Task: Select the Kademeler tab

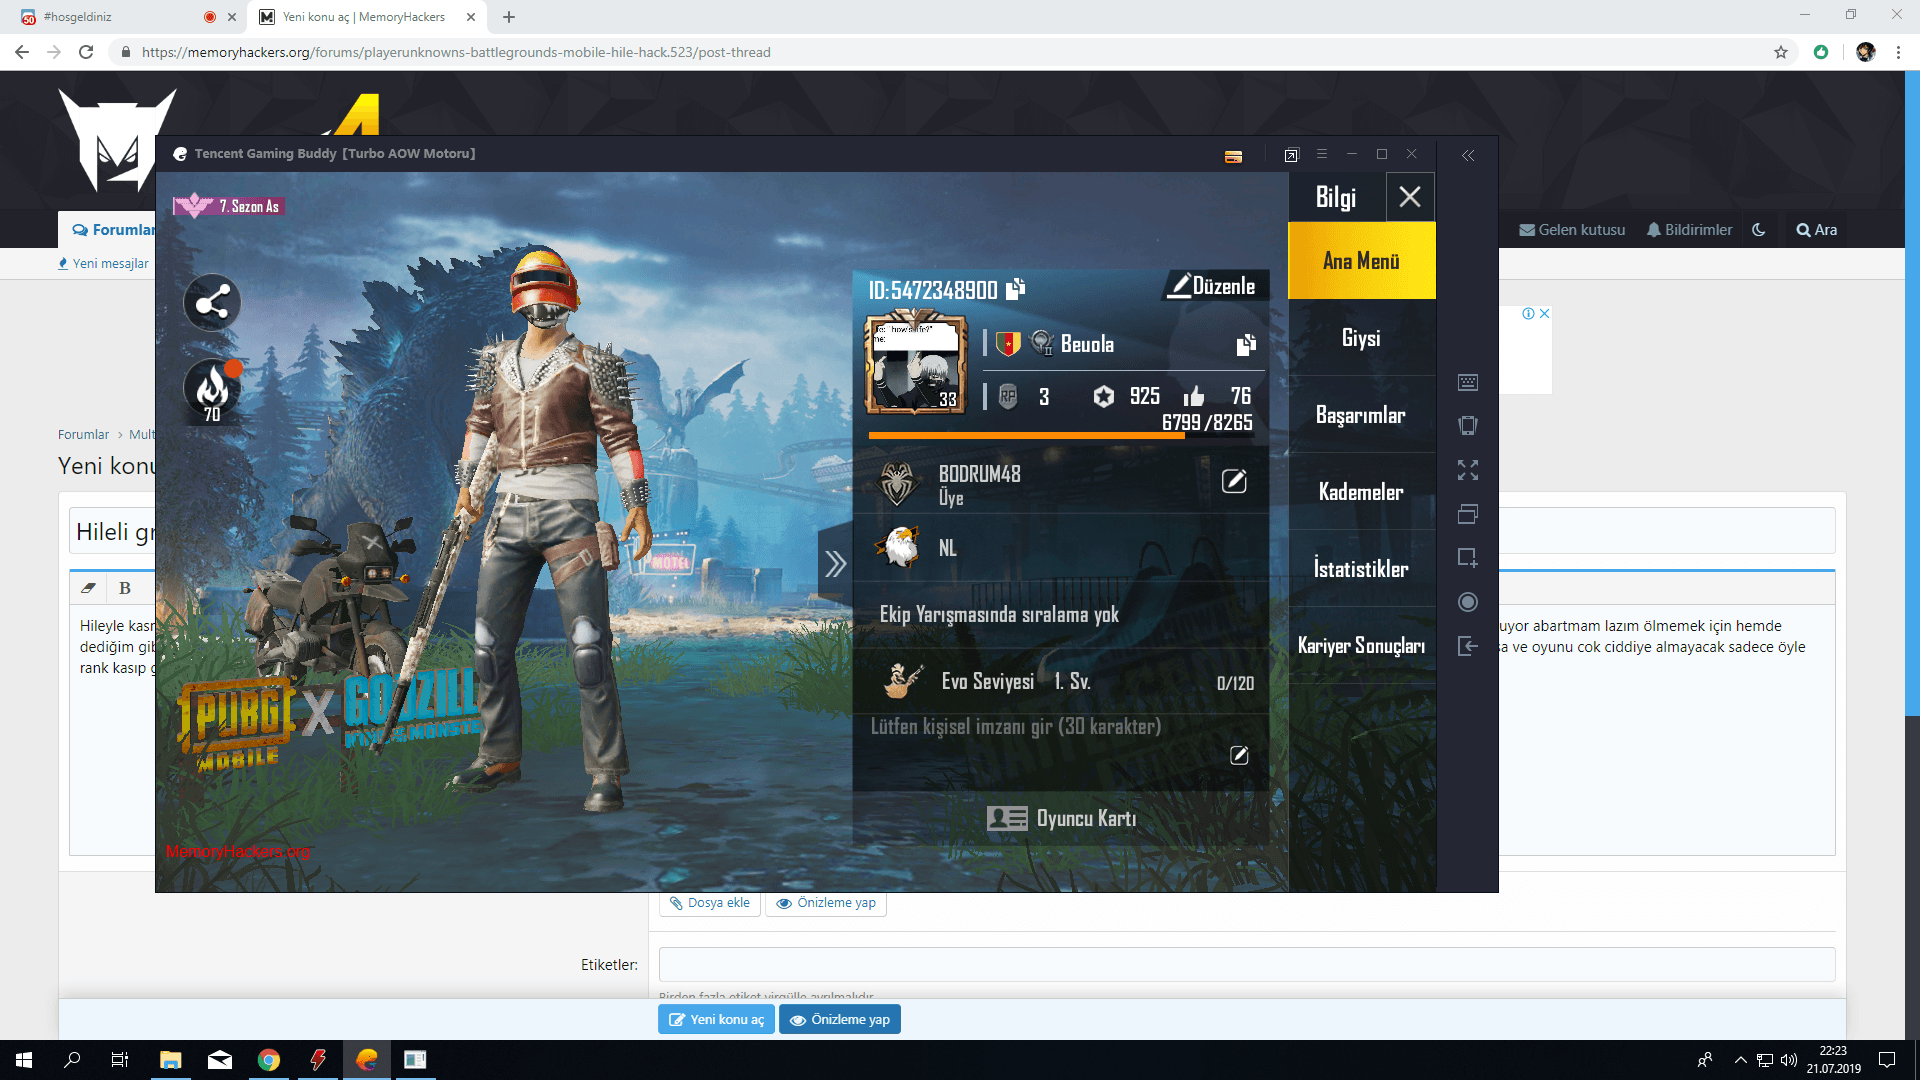Action: pyautogui.click(x=1361, y=492)
